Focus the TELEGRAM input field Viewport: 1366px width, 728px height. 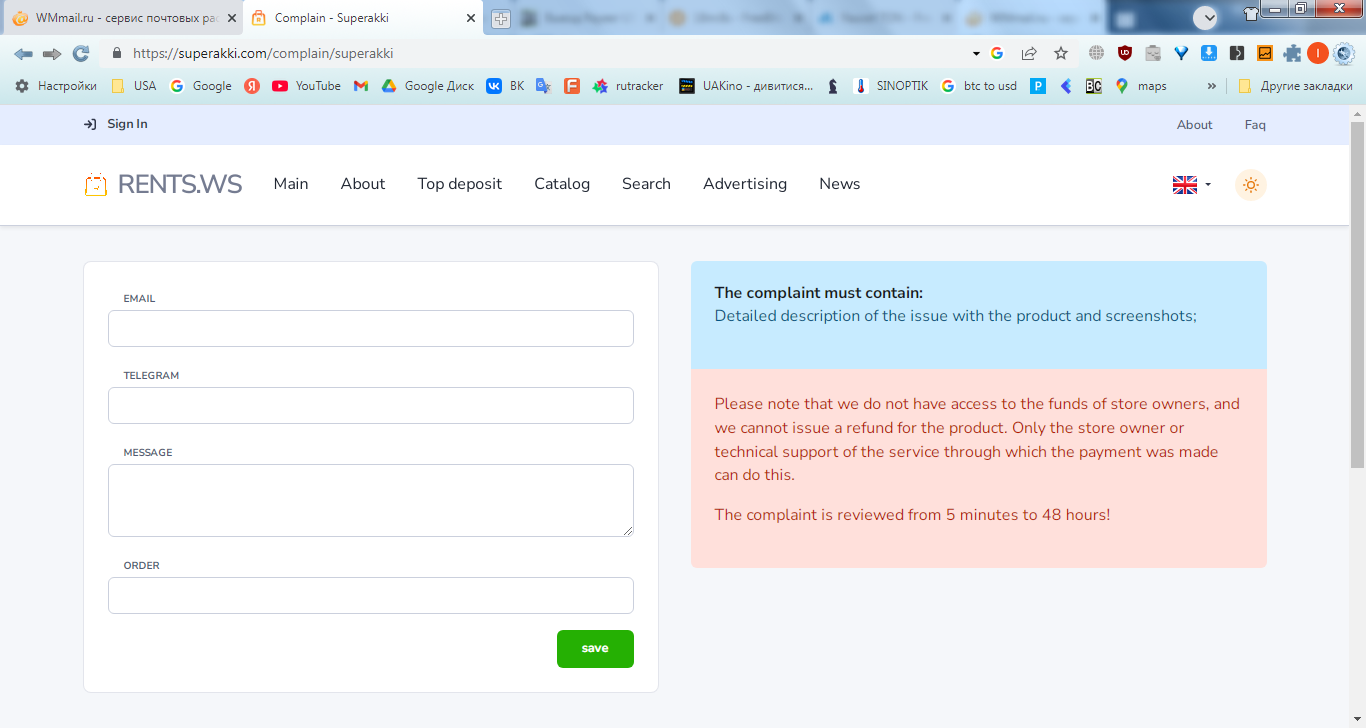pyautogui.click(x=371, y=405)
